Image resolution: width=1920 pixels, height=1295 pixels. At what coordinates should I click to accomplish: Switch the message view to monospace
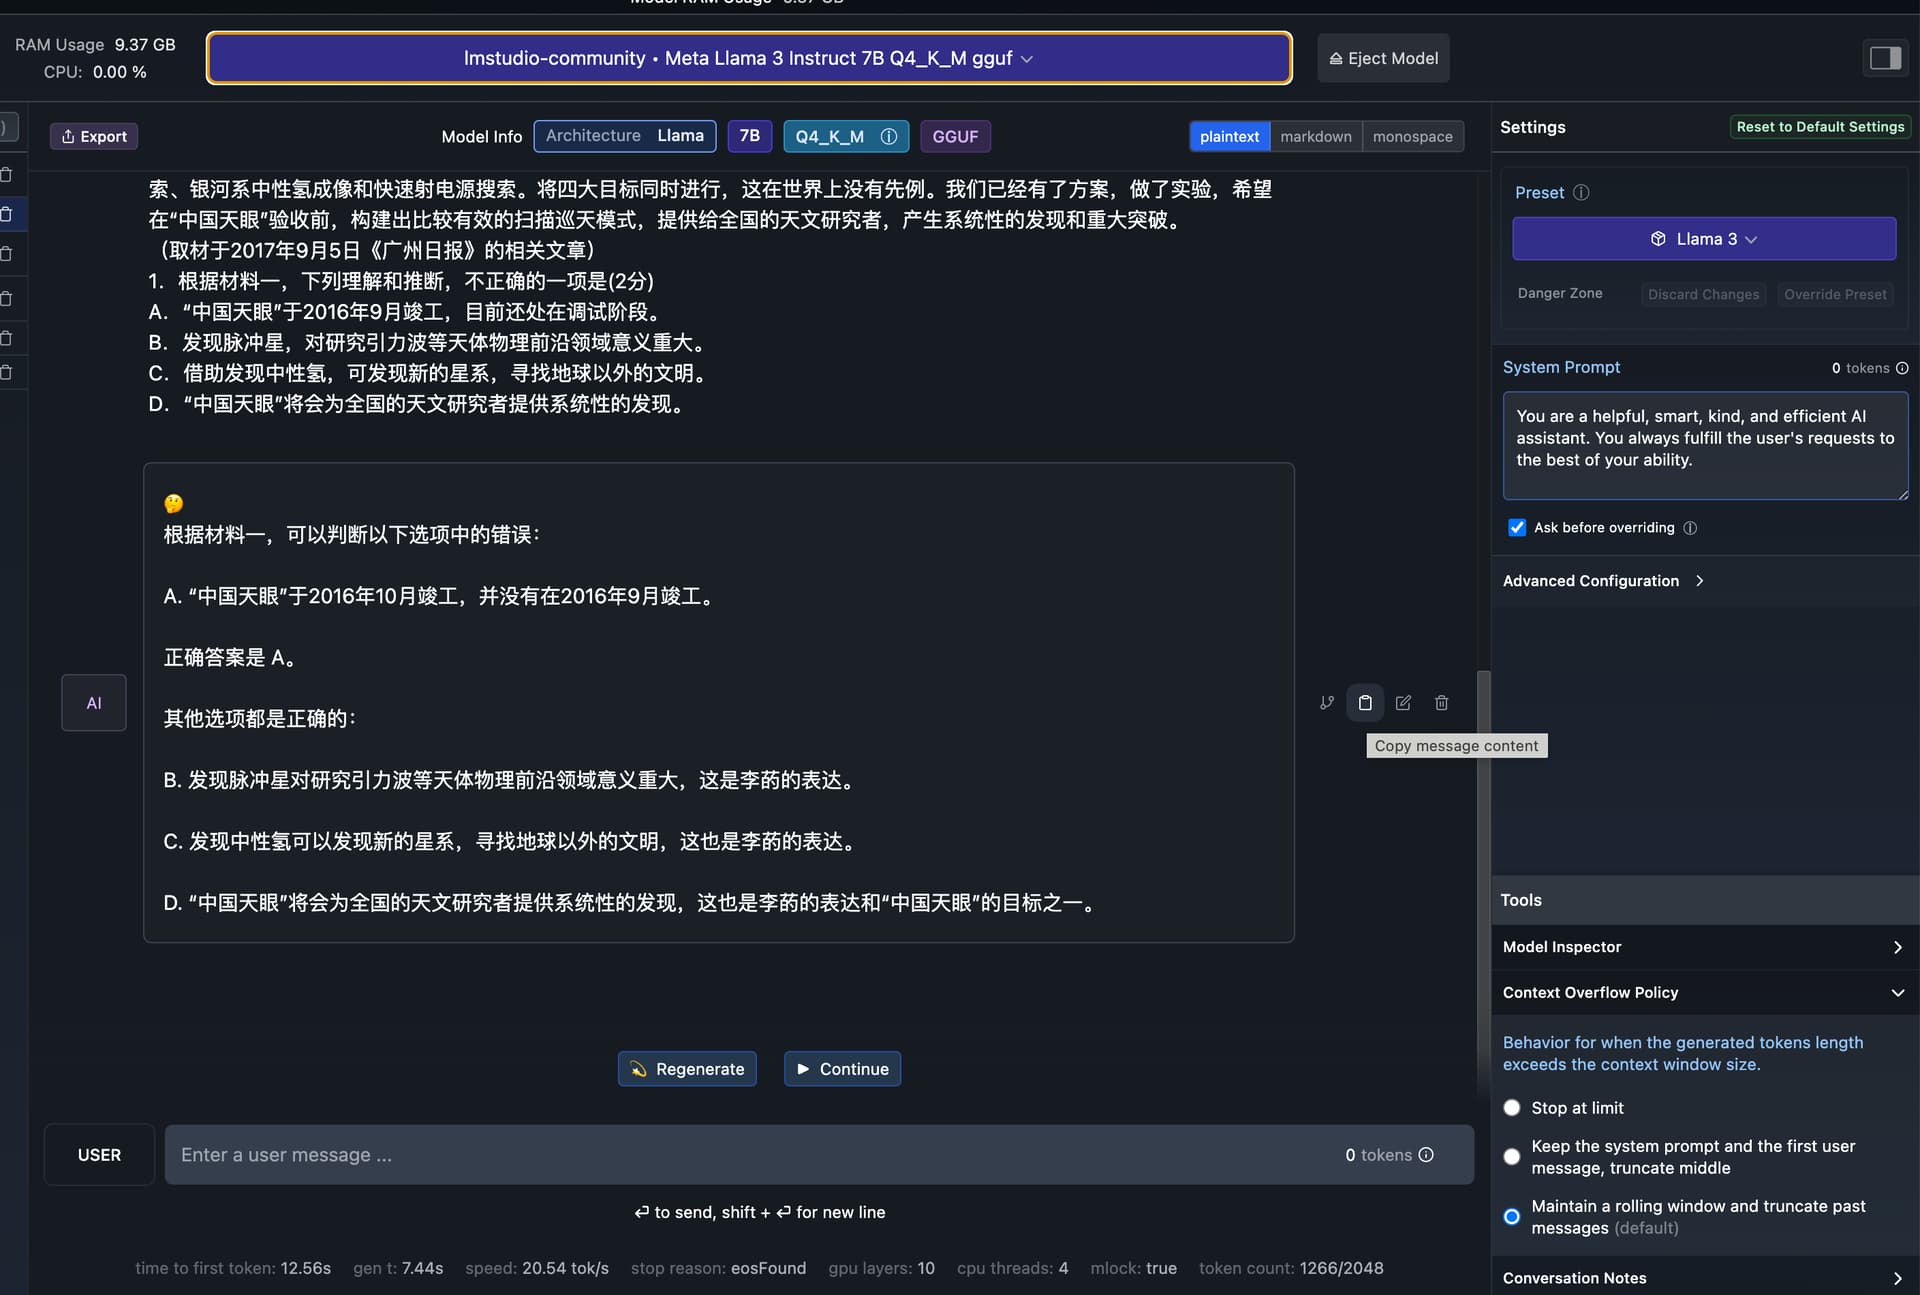1412,137
